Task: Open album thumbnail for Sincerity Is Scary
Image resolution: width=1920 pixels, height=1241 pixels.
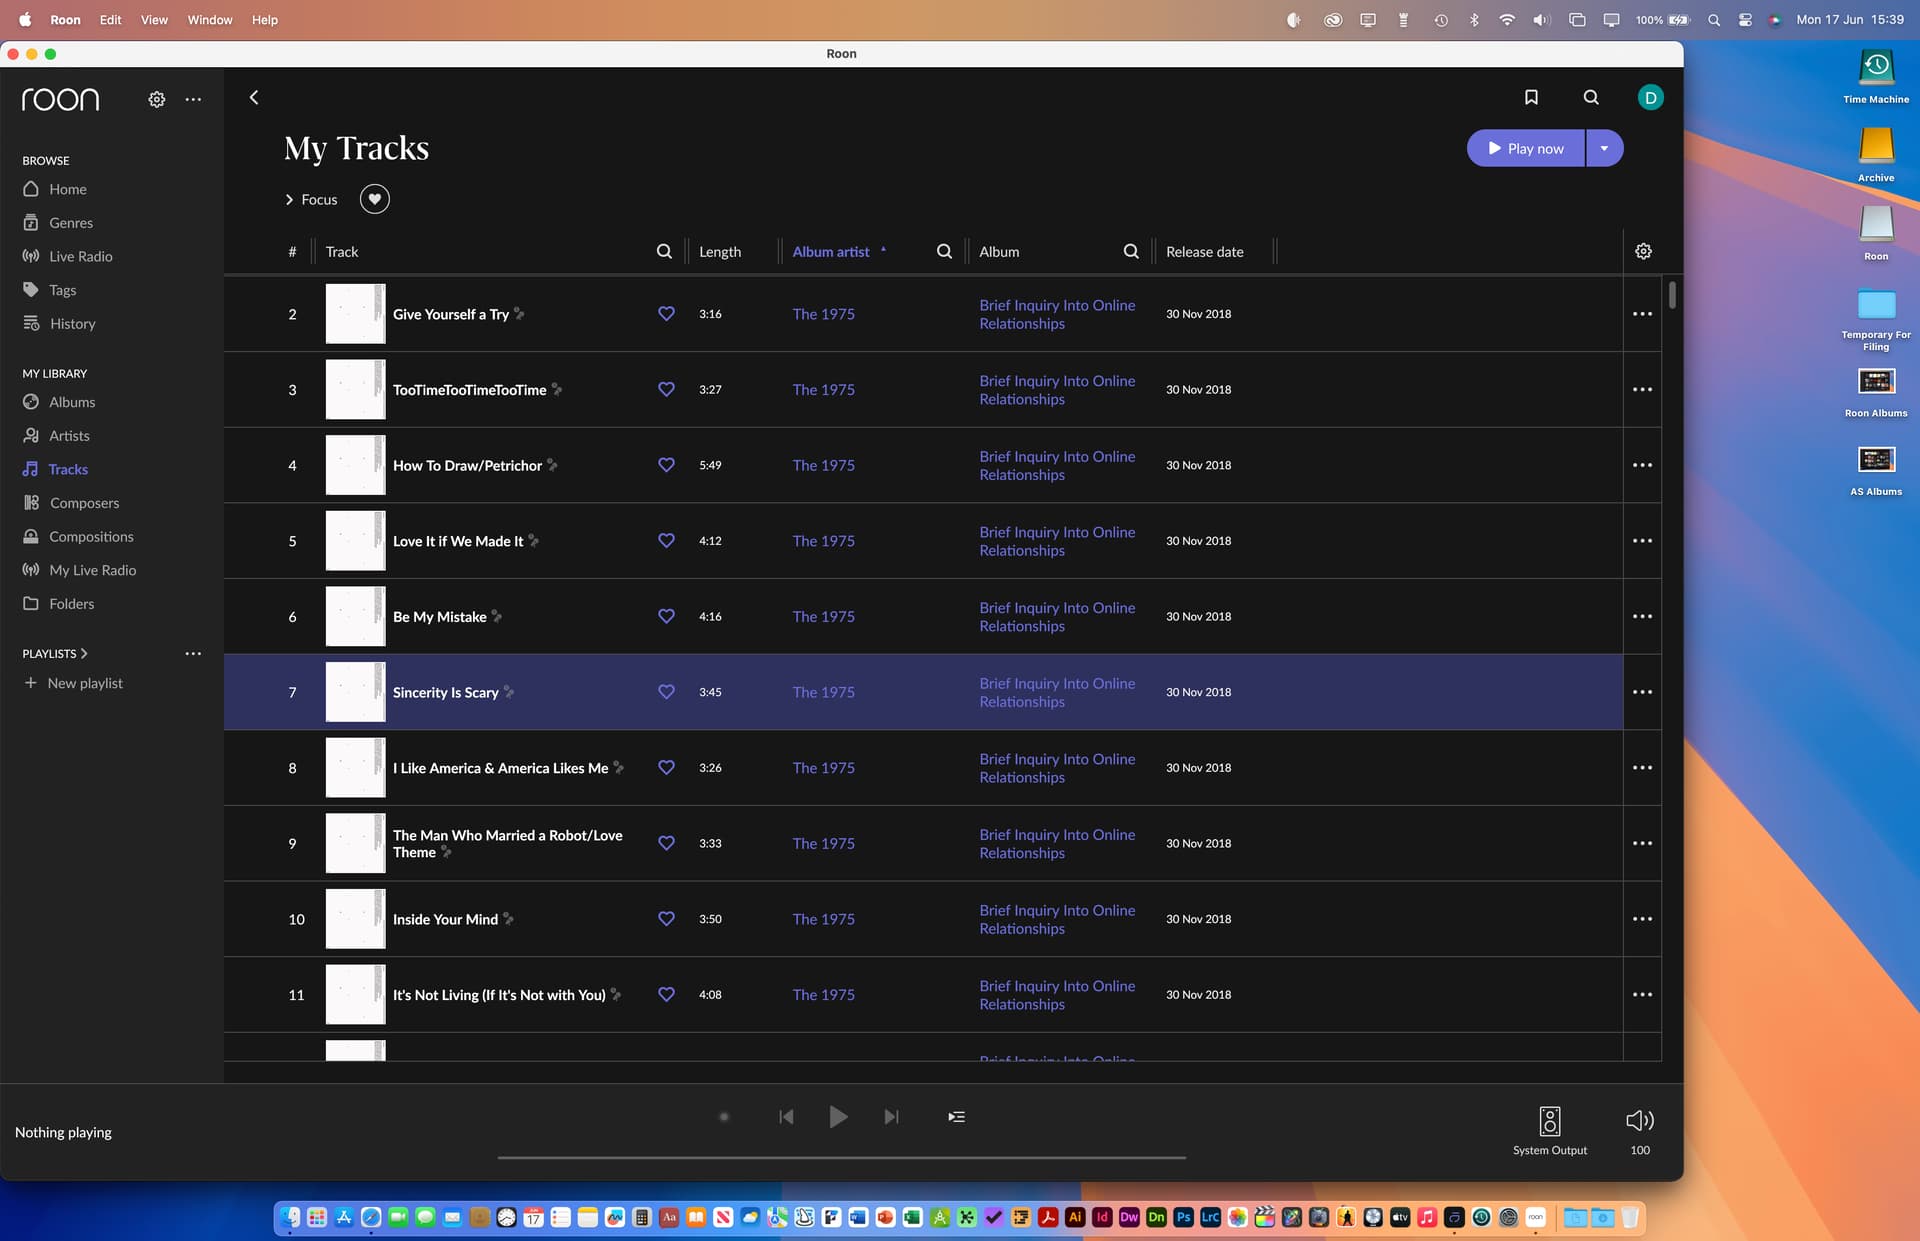Action: 355,692
